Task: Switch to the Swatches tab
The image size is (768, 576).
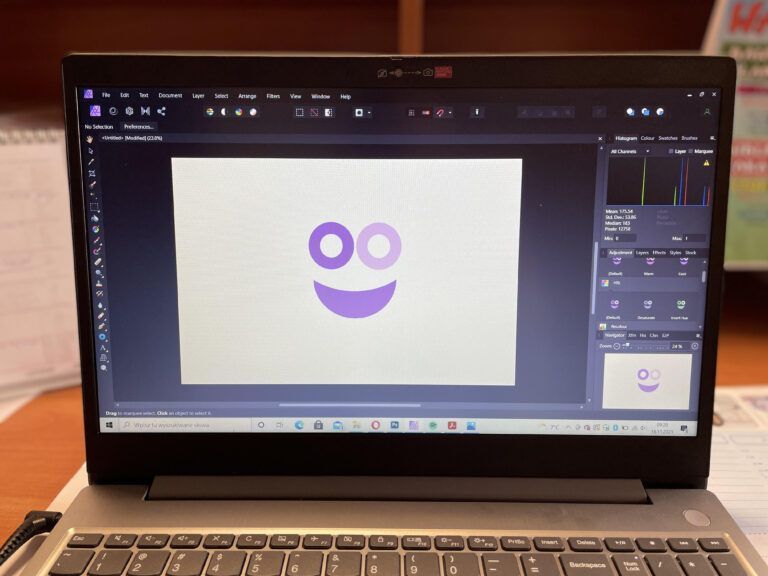Action: (x=668, y=138)
